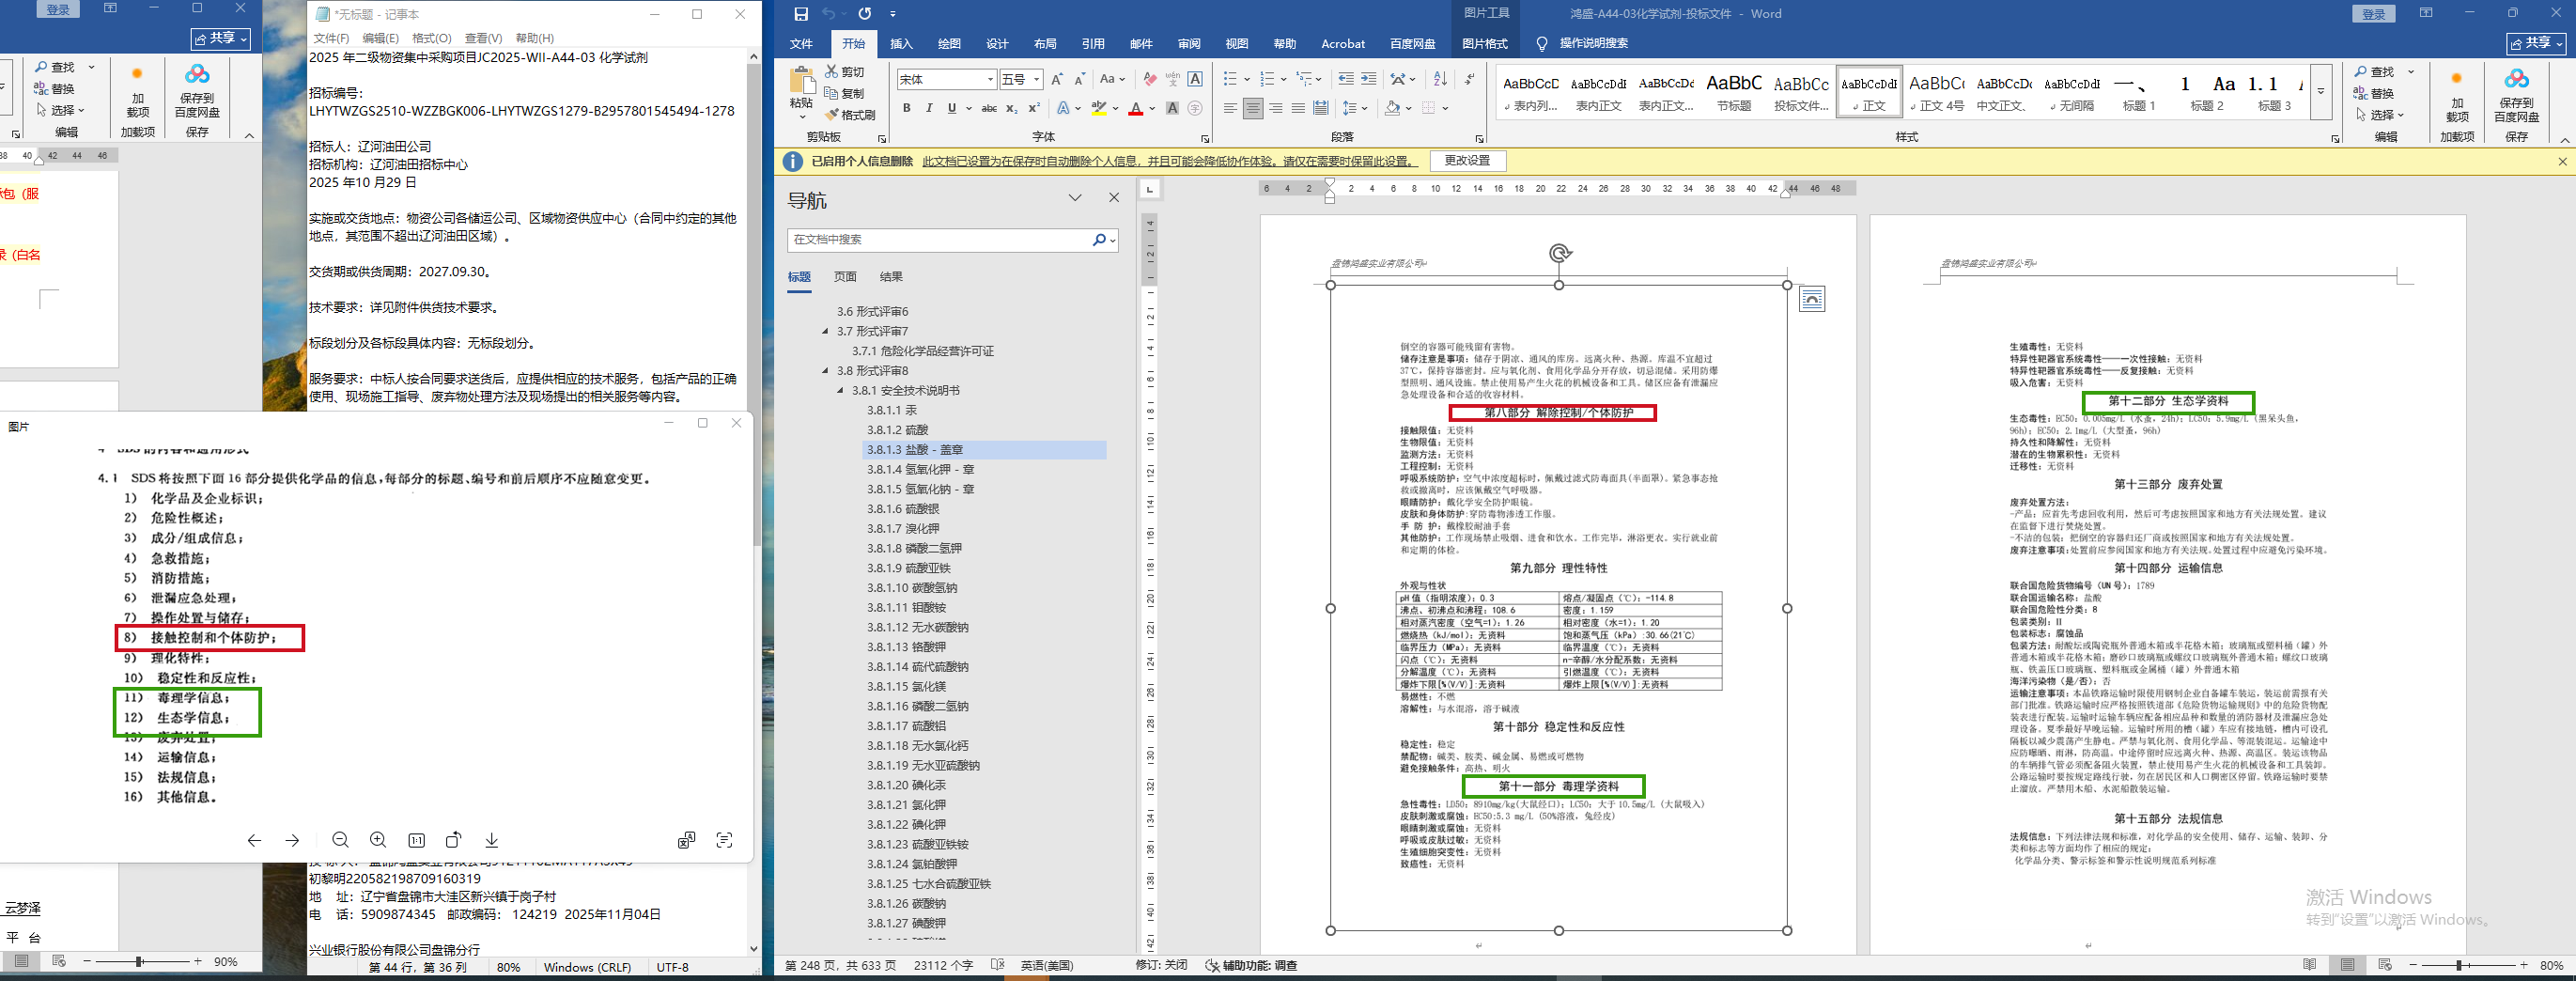Image resolution: width=2576 pixels, height=981 pixels.
Task: Click the zoom-in magnifier in image viewer
Action: click(378, 840)
